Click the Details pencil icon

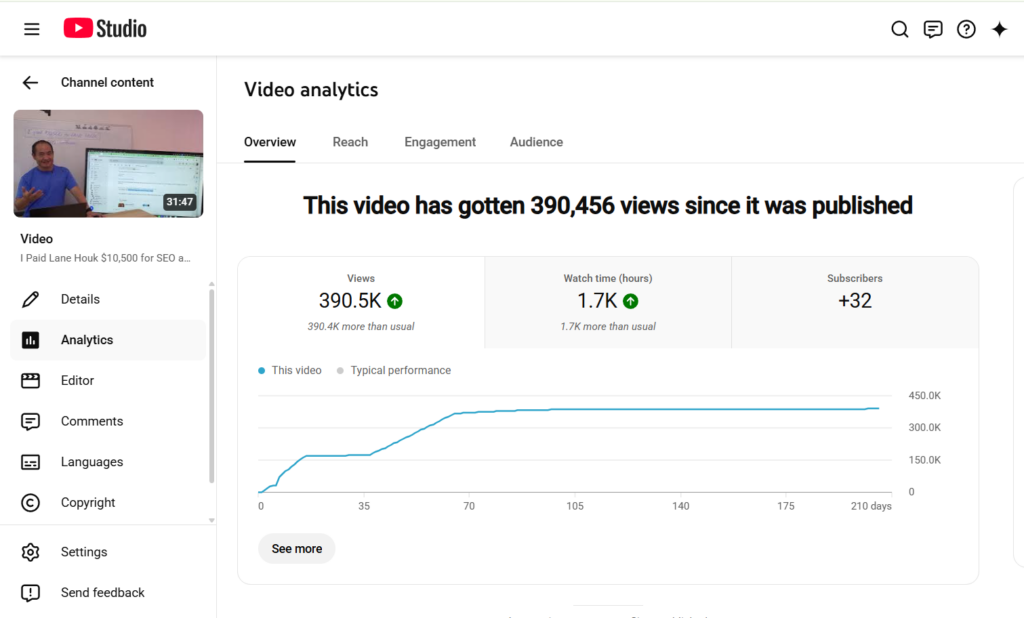click(30, 299)
